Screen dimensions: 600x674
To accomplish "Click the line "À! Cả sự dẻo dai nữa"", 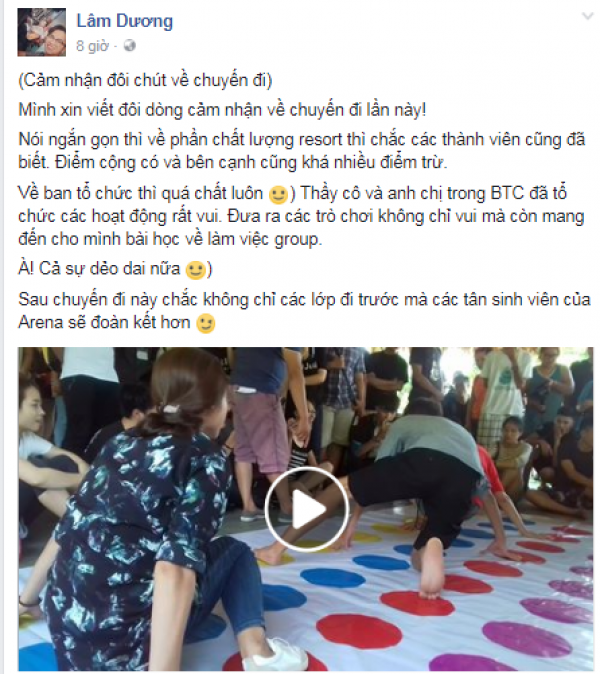I will (99, 269).
